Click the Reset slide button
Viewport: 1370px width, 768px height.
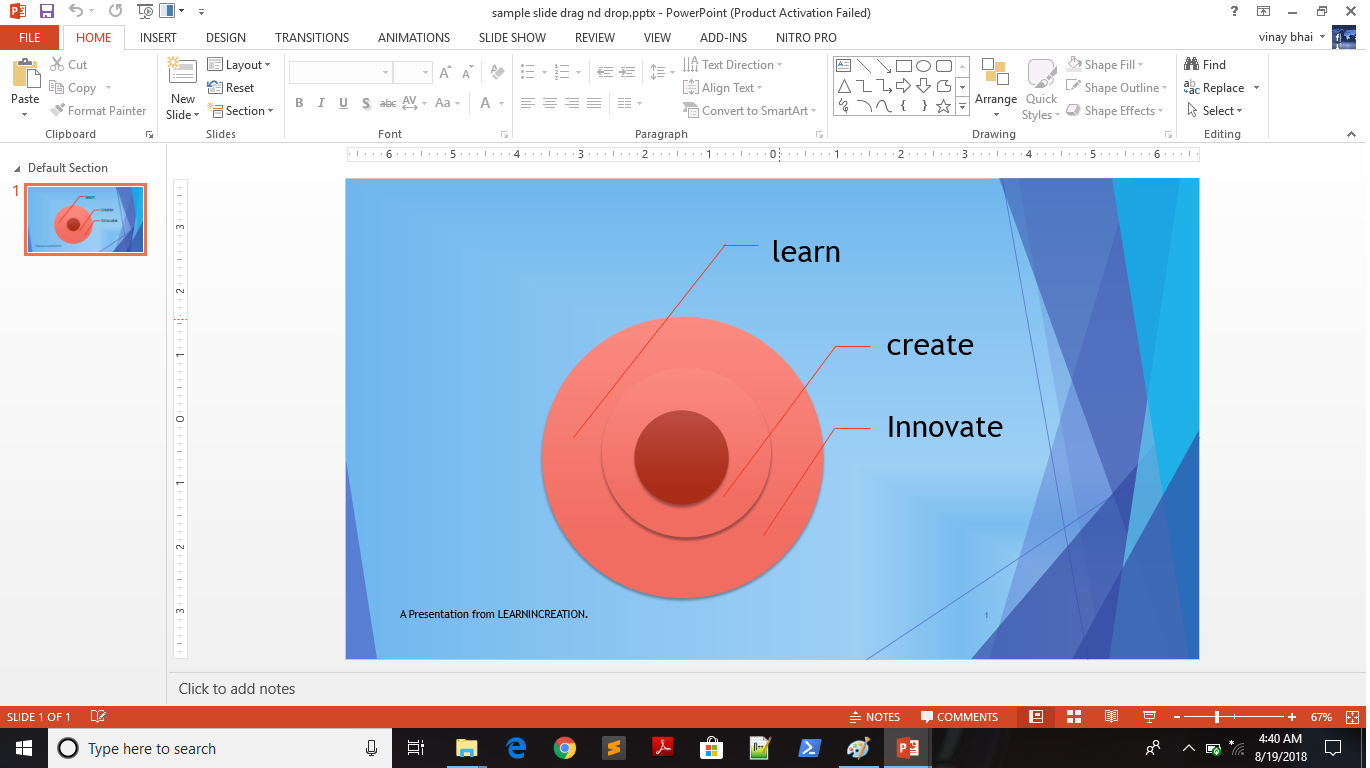(x=231, y=88)
